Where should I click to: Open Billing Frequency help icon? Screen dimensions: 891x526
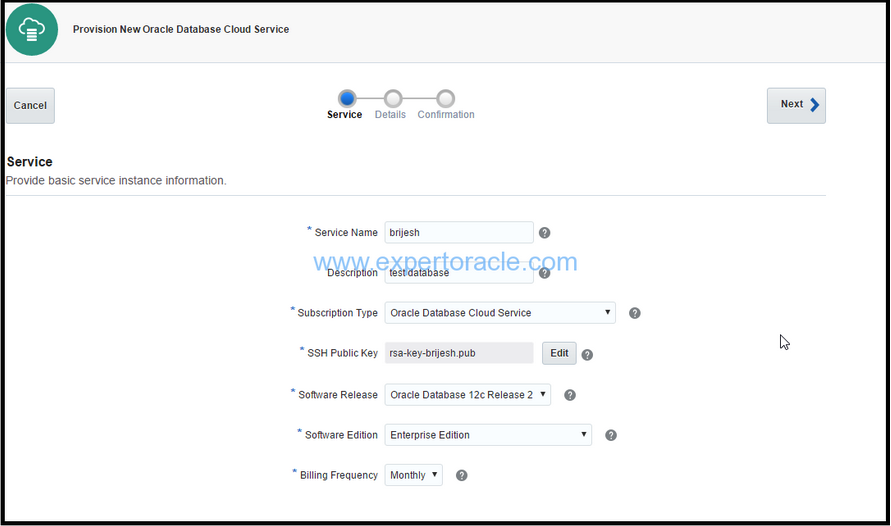[x=462, y=475]
